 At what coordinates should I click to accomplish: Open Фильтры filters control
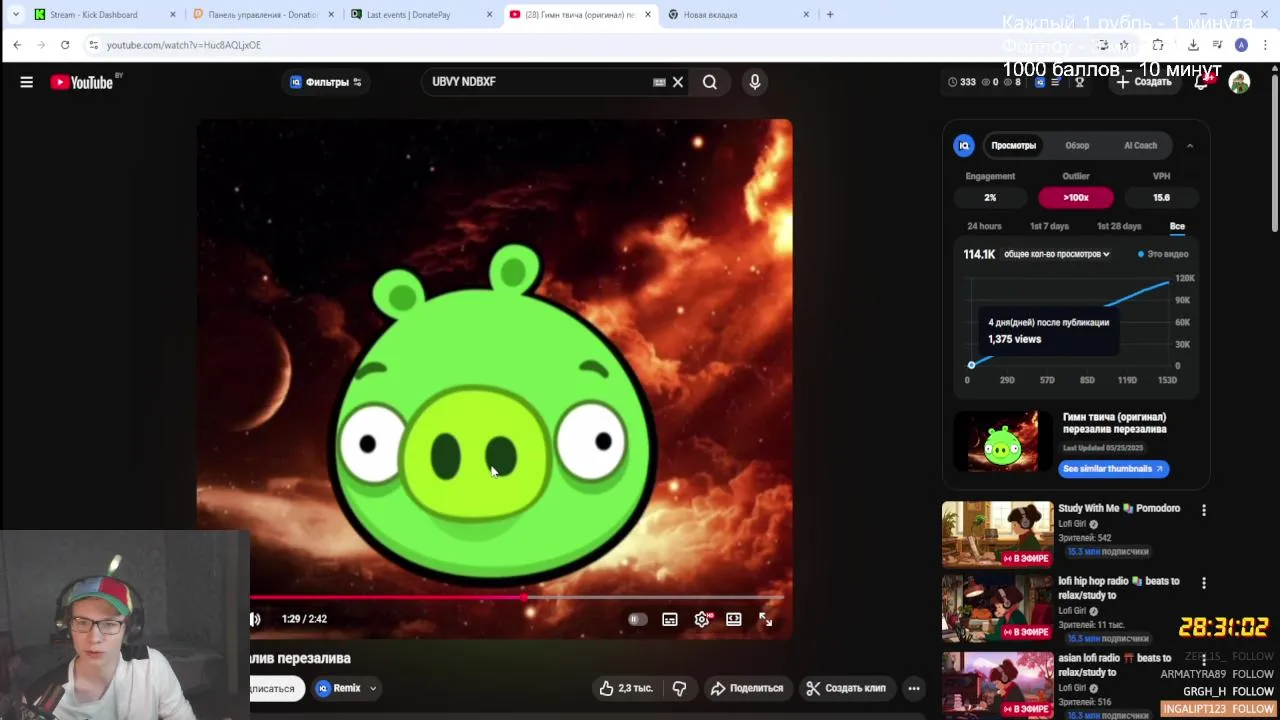tap(326, 82)
